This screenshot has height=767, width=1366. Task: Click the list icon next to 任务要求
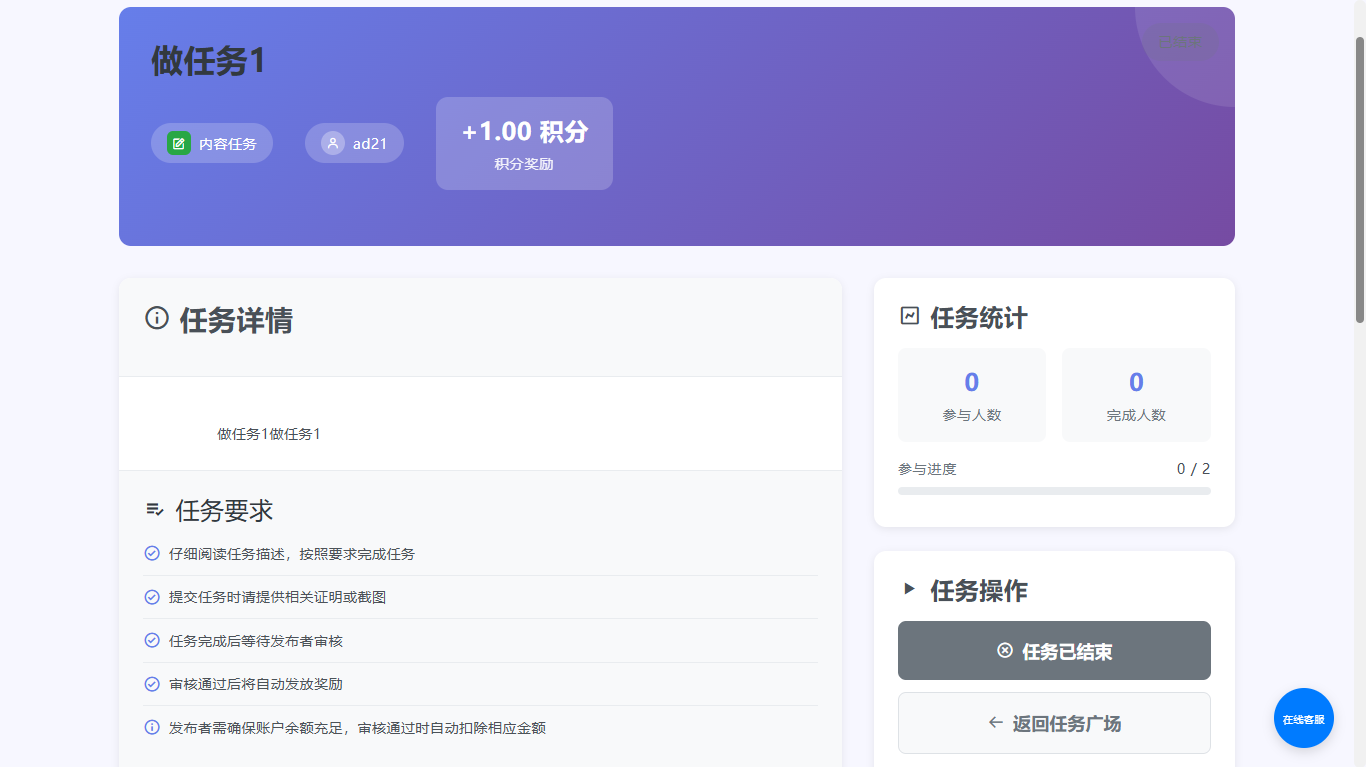tap(153, 510)
